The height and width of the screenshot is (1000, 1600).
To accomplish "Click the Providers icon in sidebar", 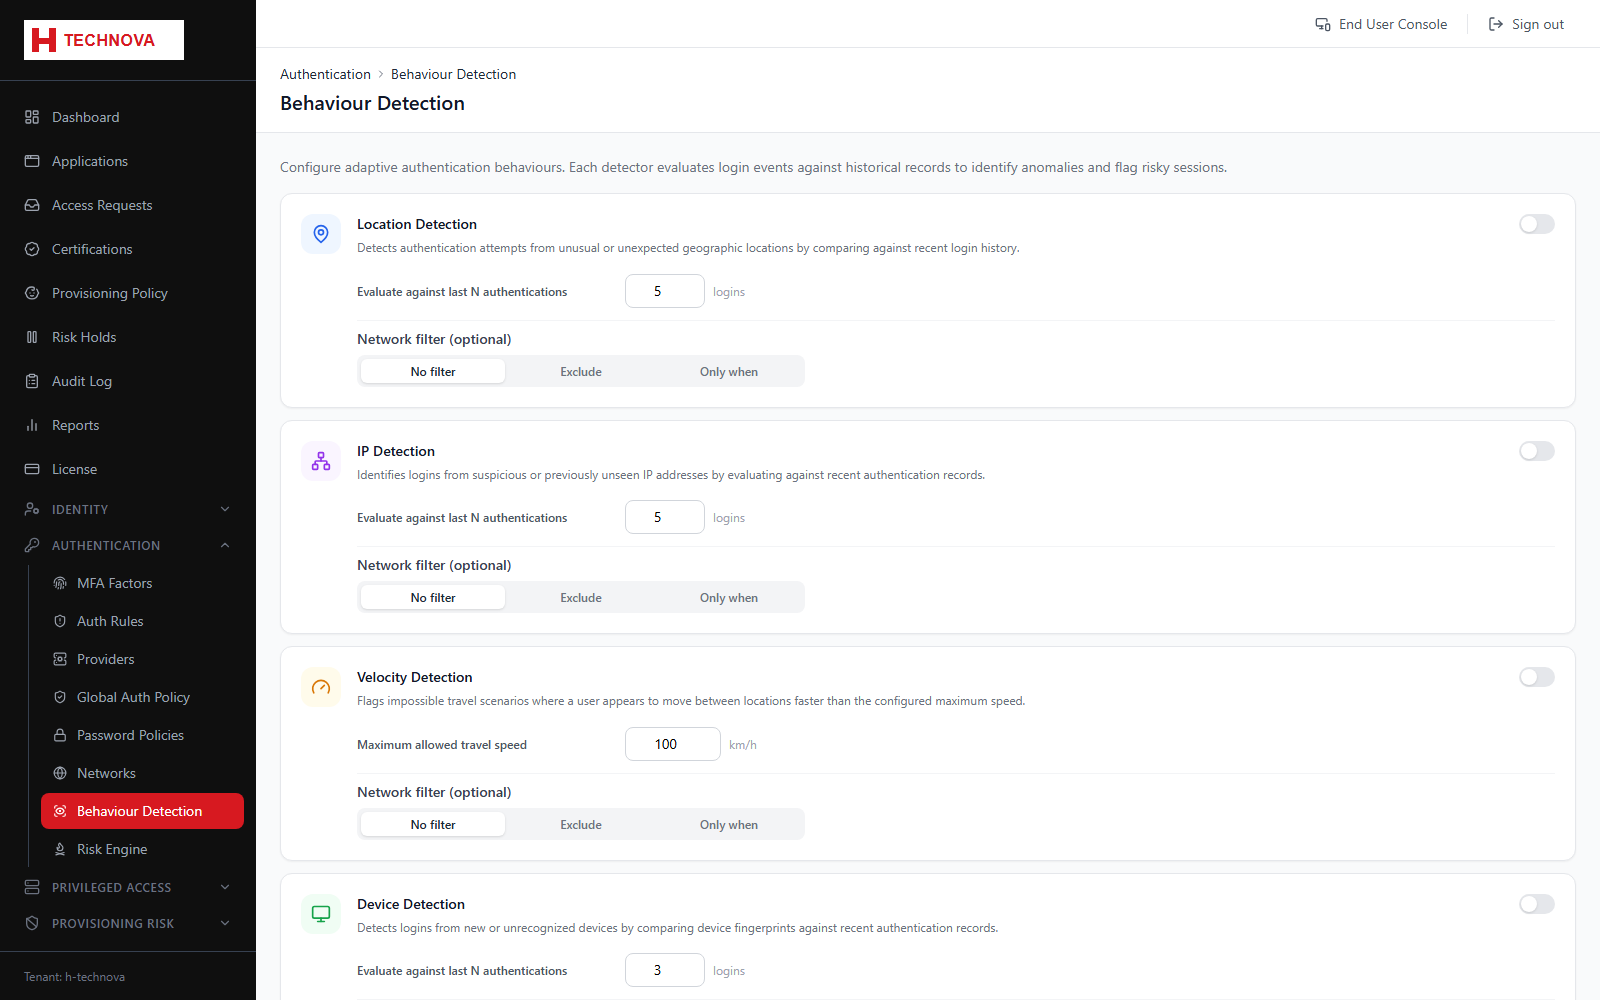I will [60, 659].
